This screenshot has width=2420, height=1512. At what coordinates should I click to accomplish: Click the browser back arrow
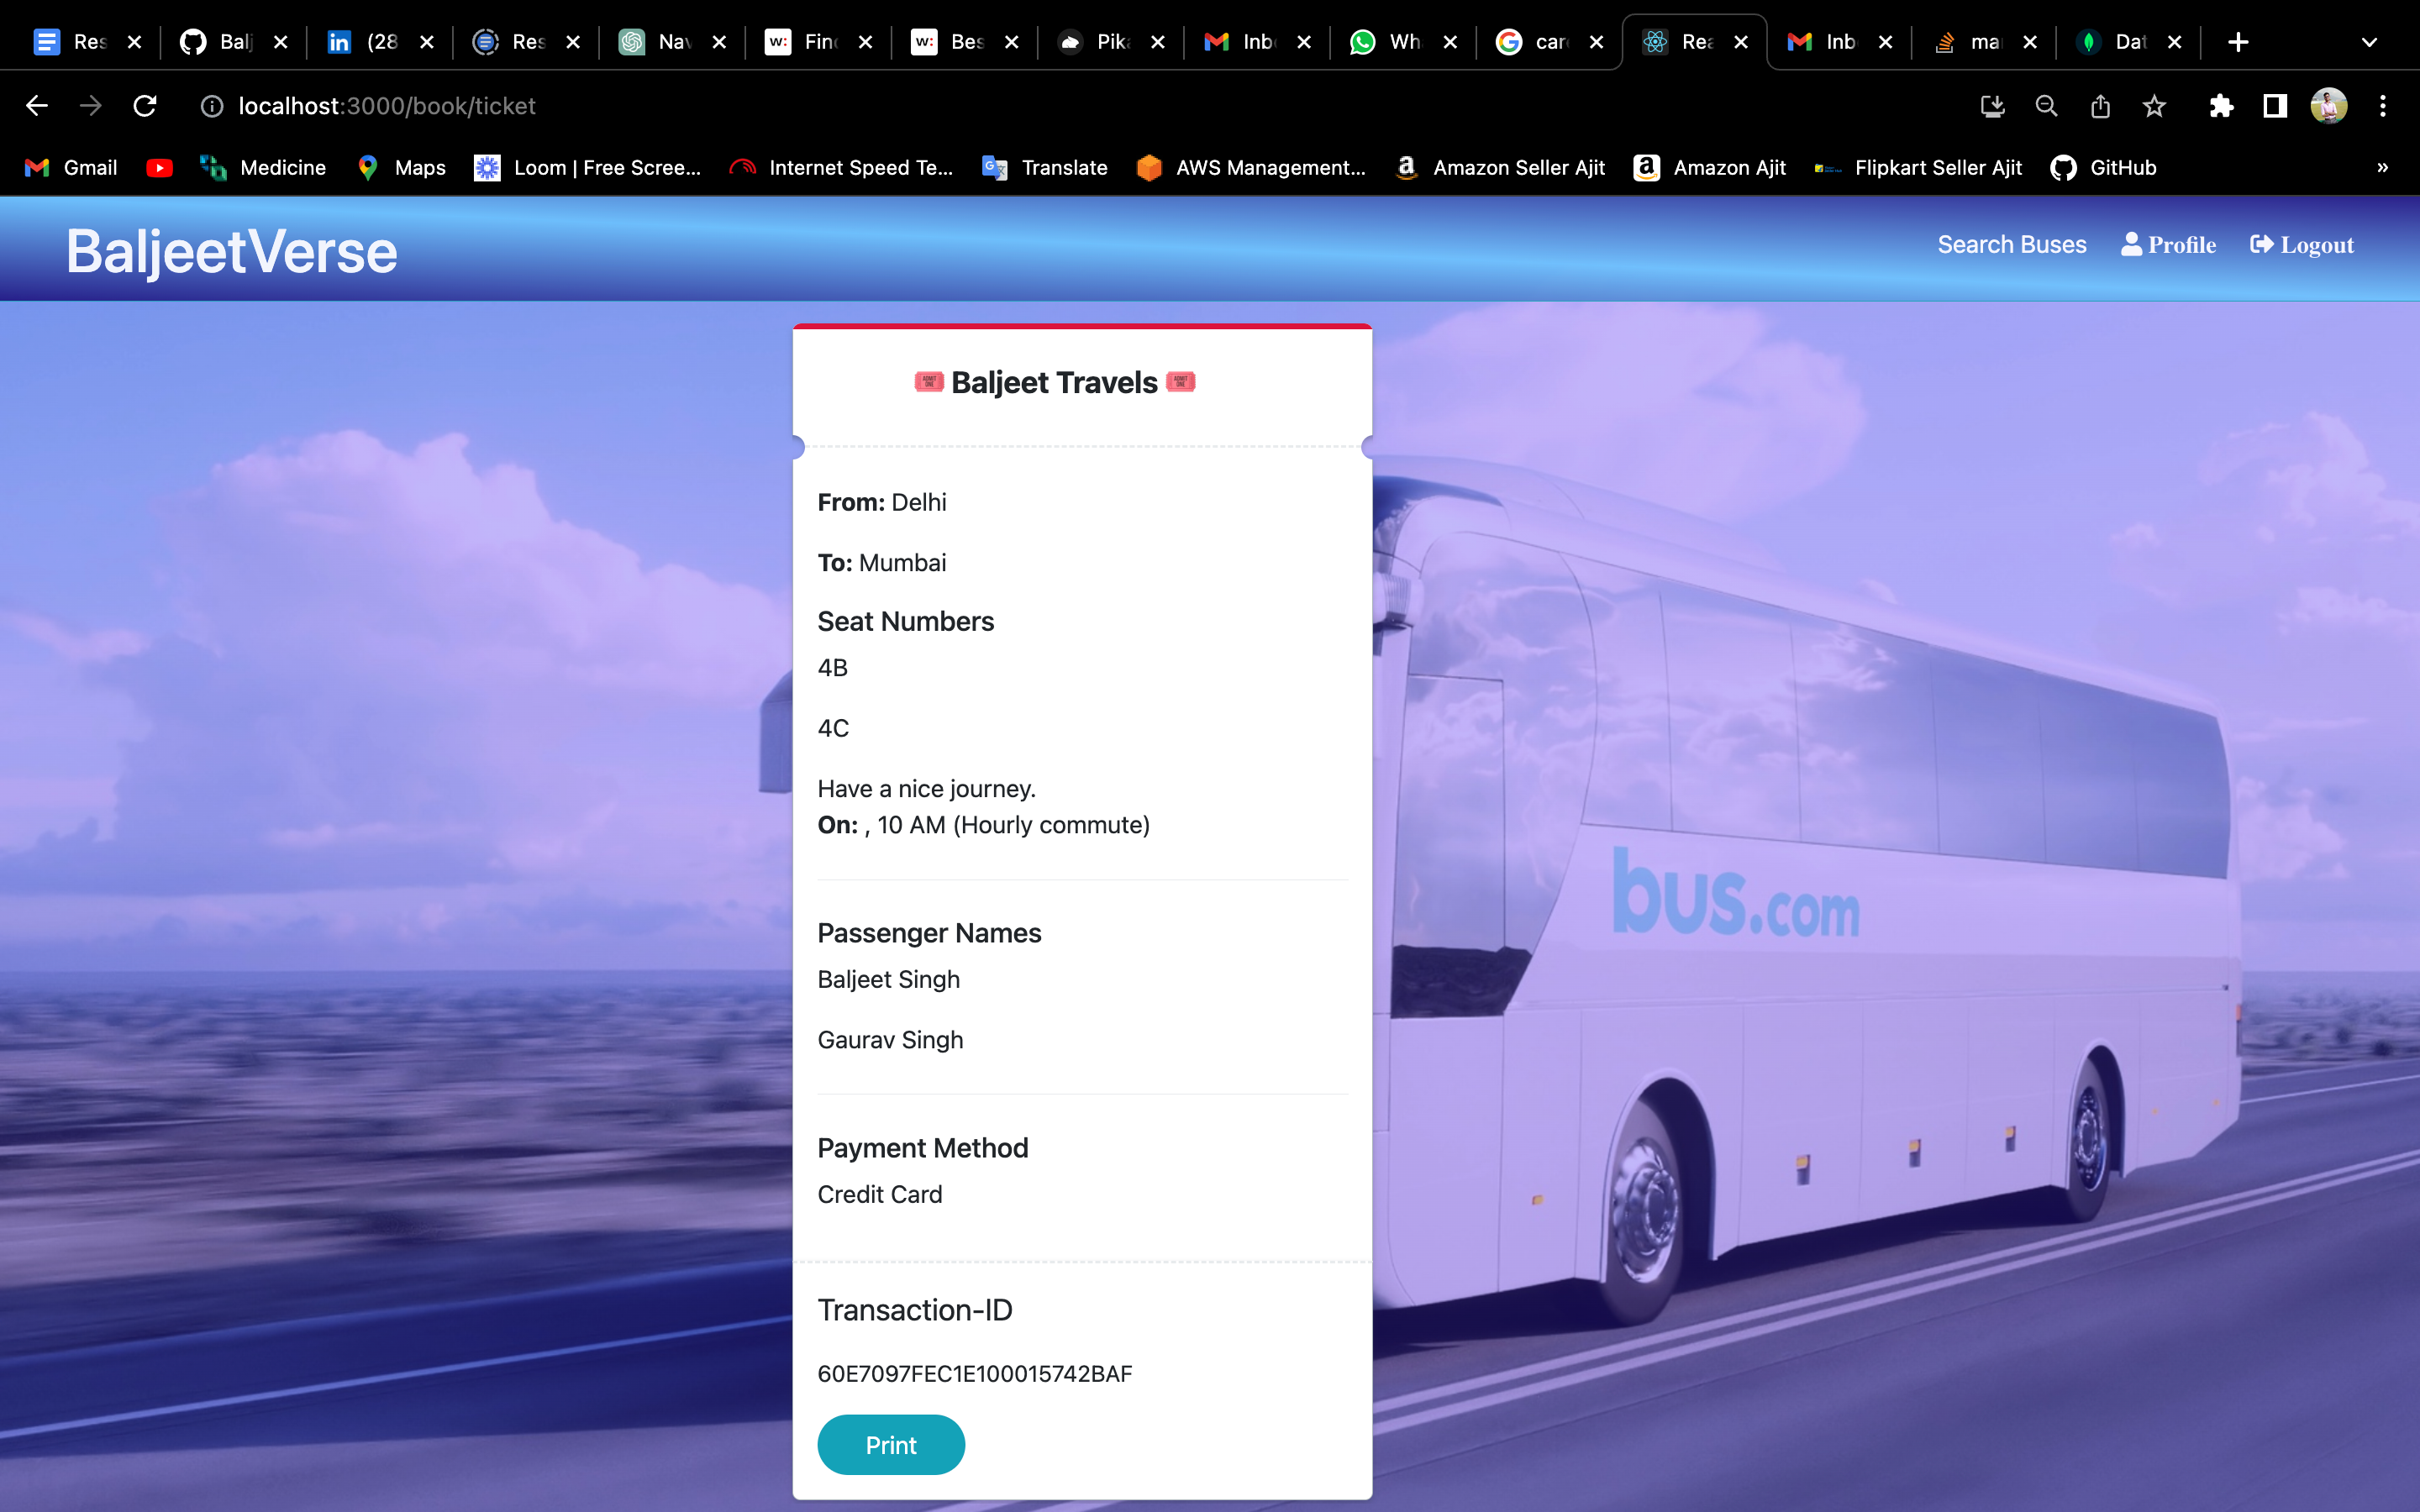pyautogui.click(x=37, y=106)
